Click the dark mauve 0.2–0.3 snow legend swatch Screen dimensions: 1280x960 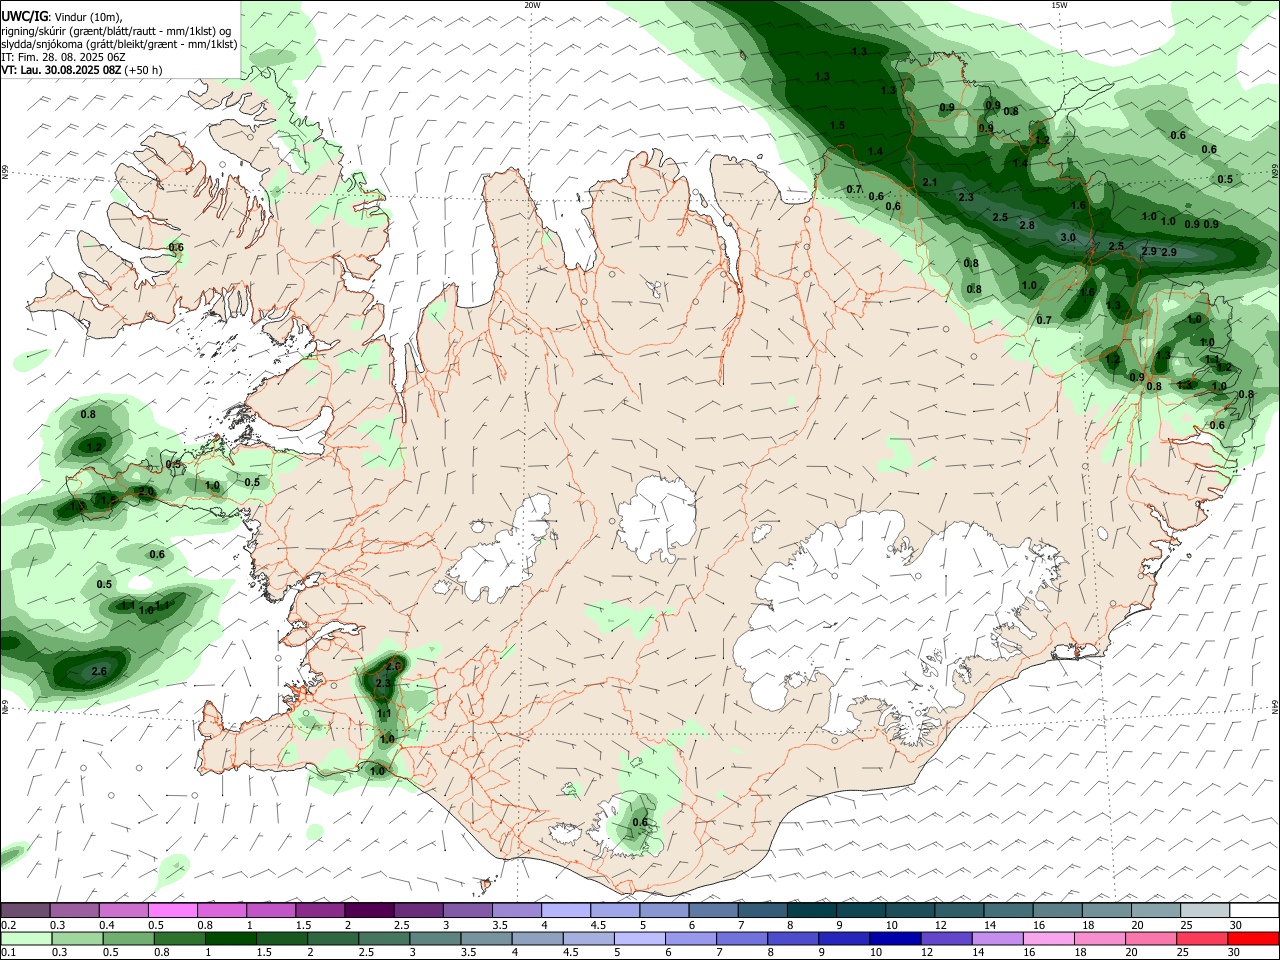pyautogui.click(x=25, y=911)
